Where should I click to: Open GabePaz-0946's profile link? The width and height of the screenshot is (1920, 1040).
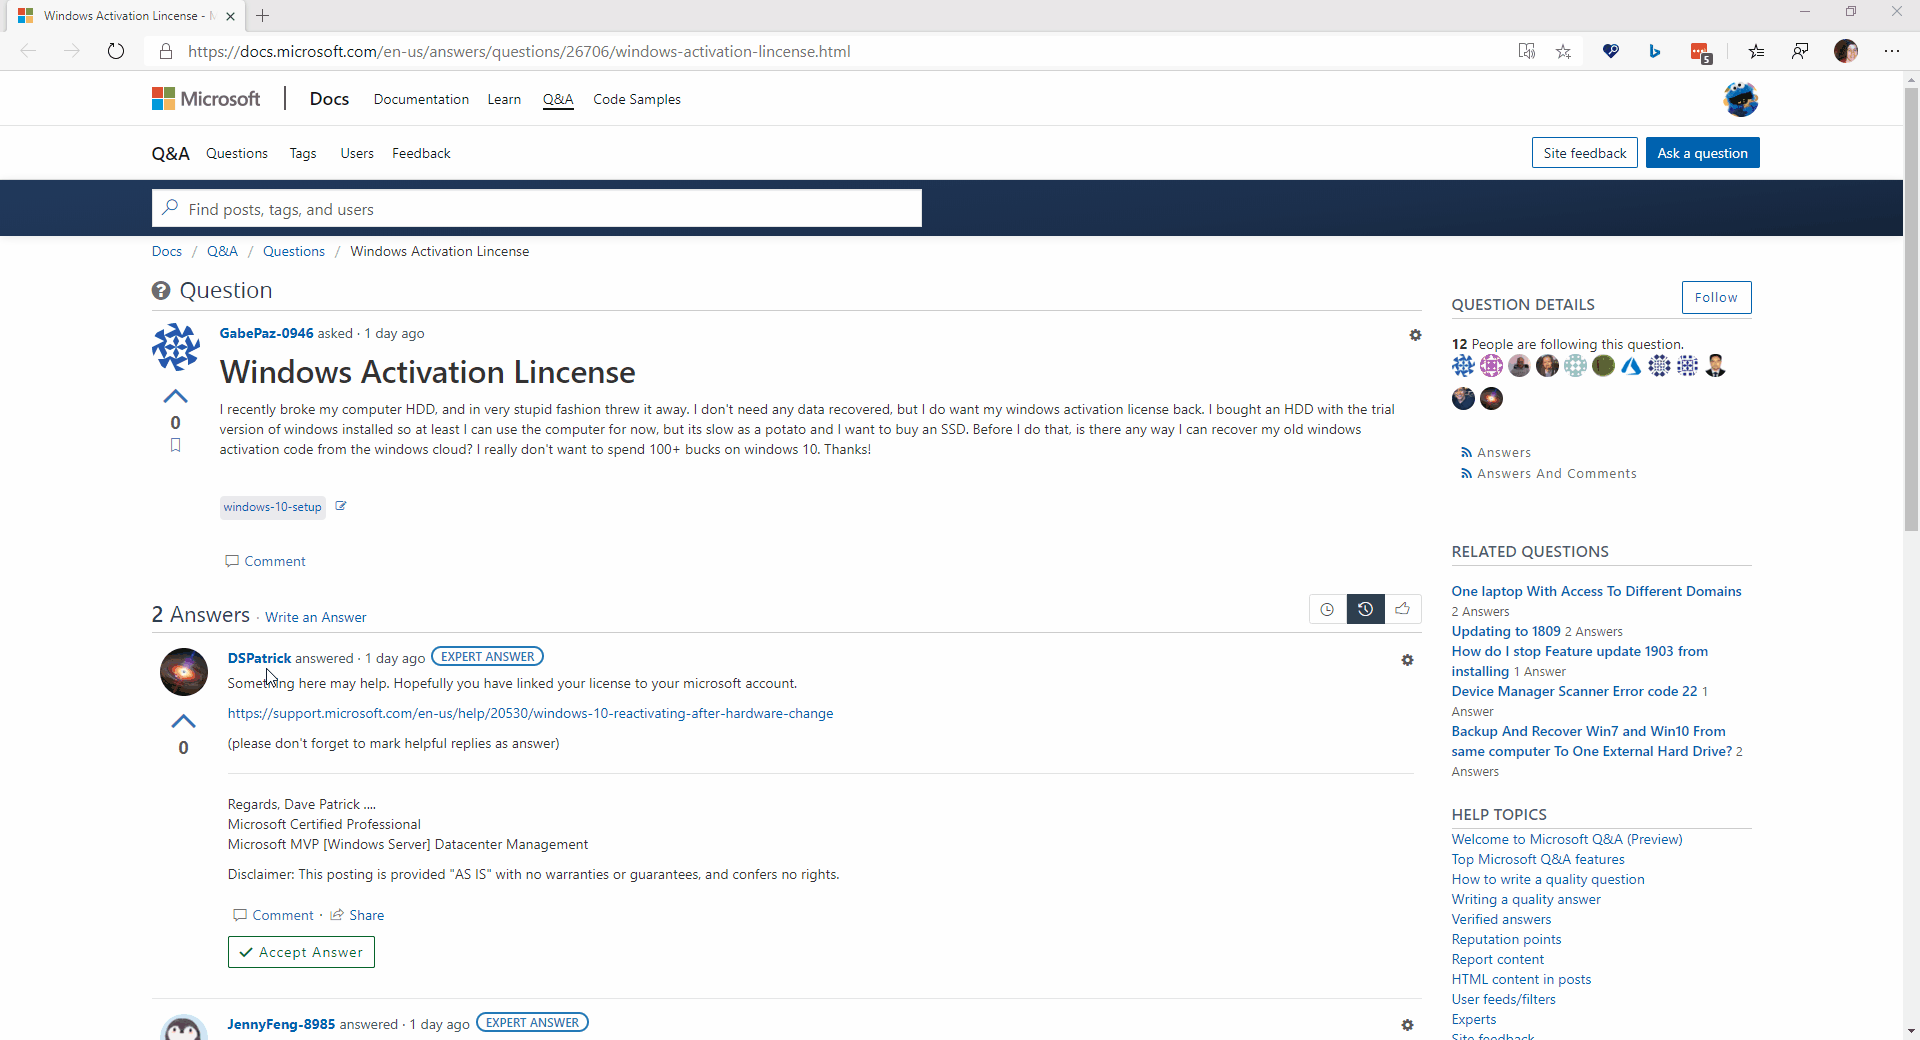[x=267, y=334]
